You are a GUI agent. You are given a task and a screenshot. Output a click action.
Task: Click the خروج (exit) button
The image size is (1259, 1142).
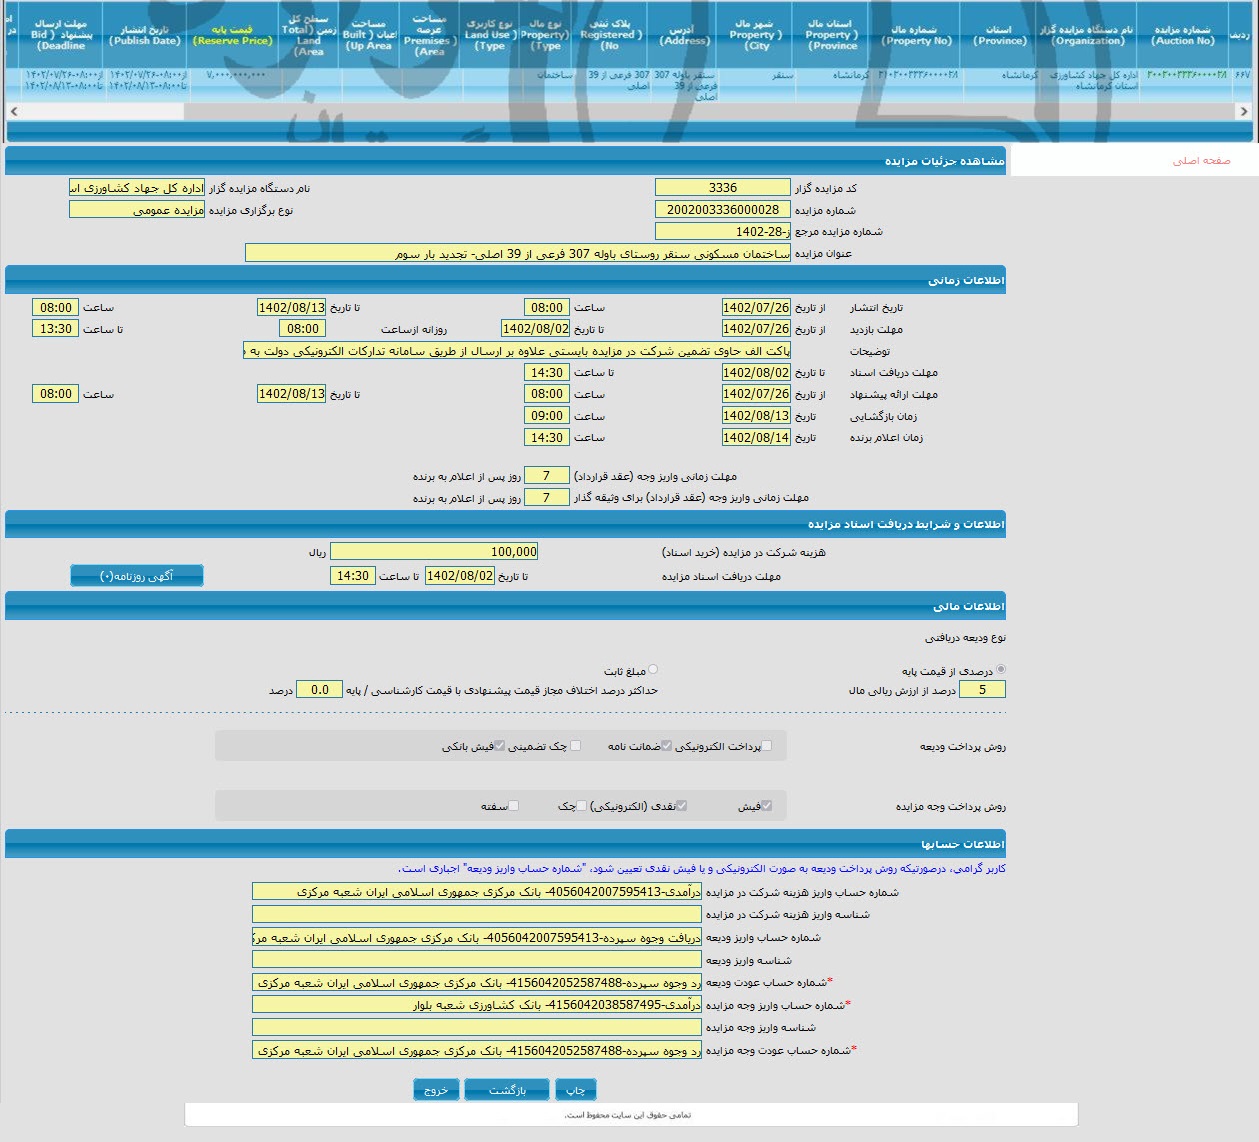point(436,1090)
